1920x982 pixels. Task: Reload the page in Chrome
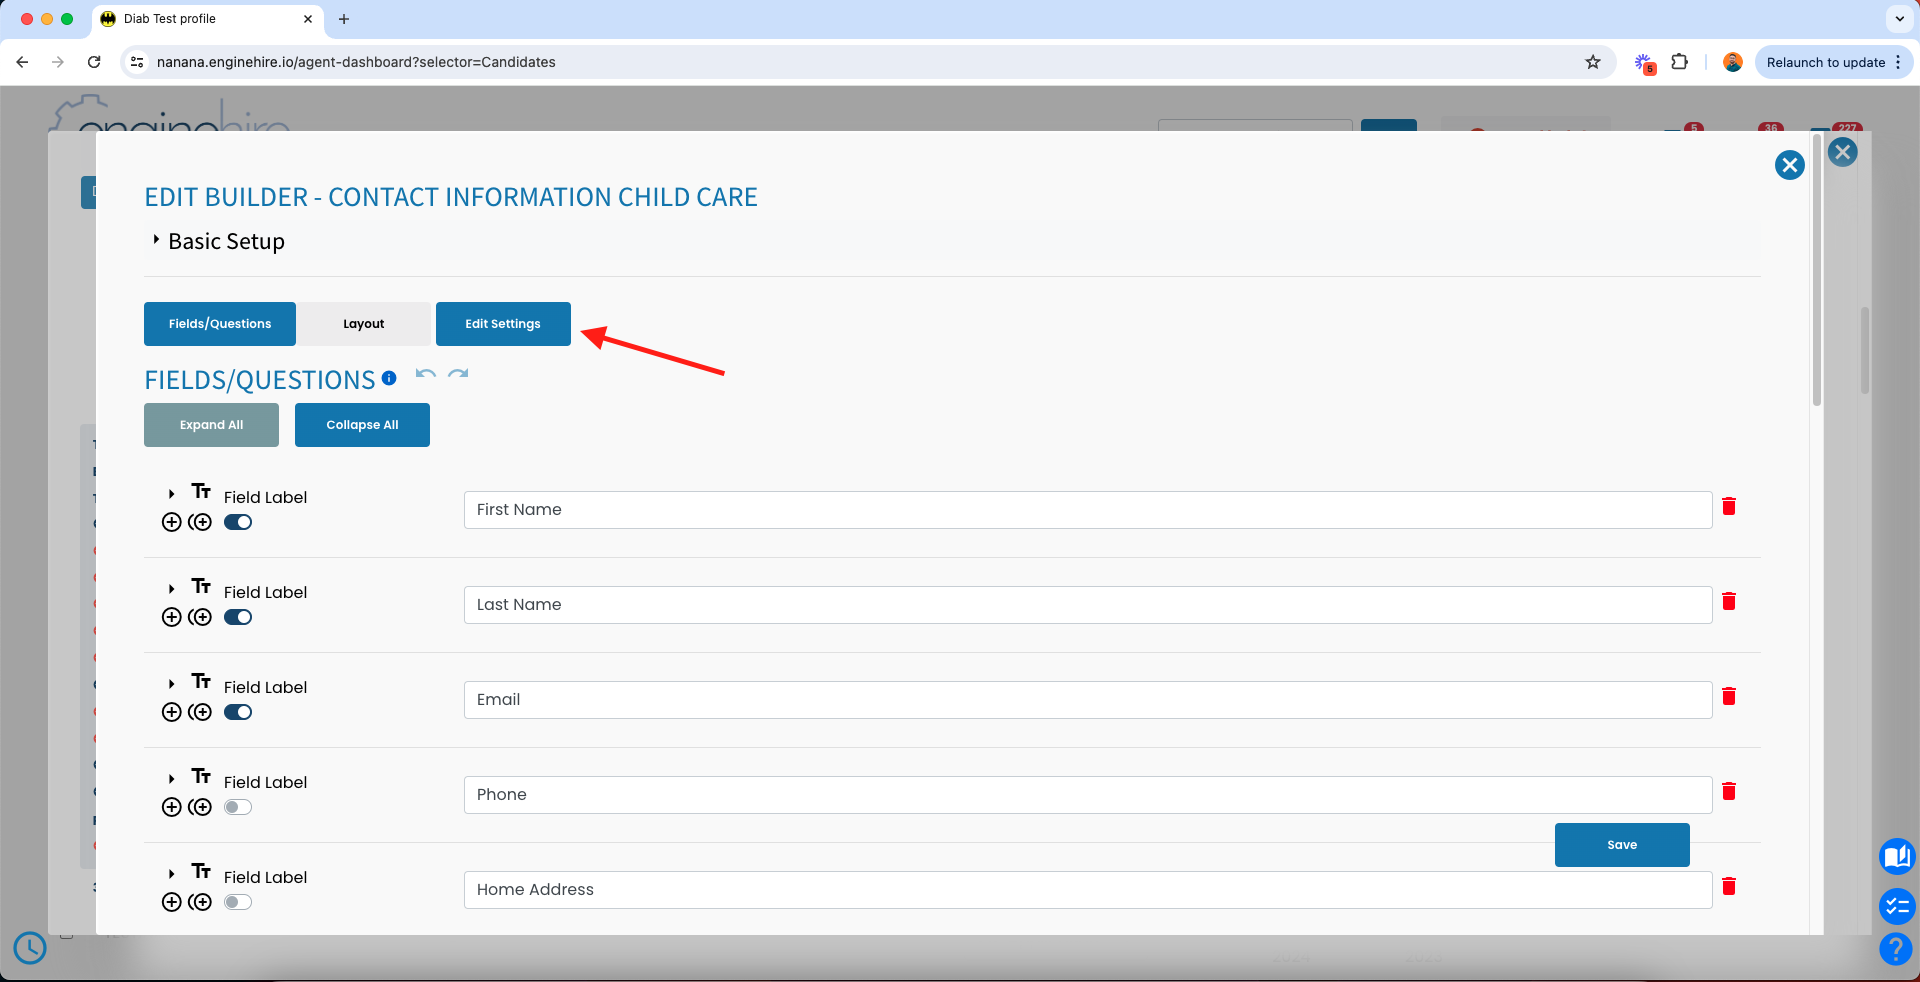[x=94, y=62]
